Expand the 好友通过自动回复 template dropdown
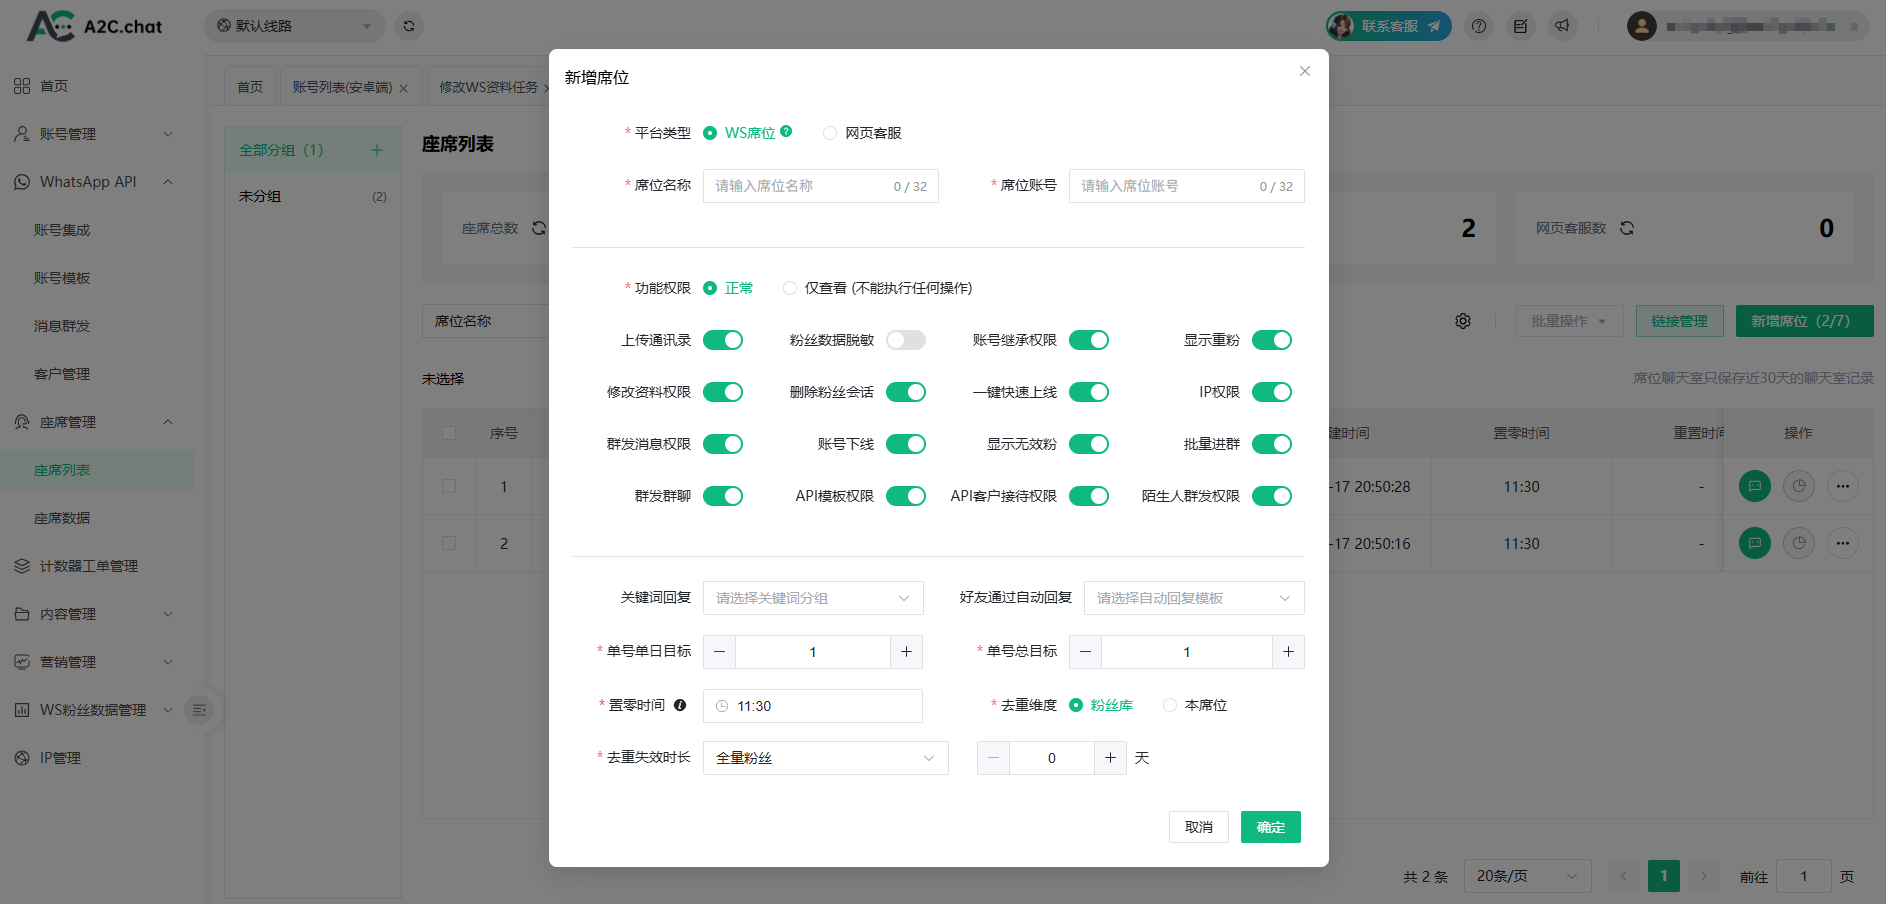 1193,598
